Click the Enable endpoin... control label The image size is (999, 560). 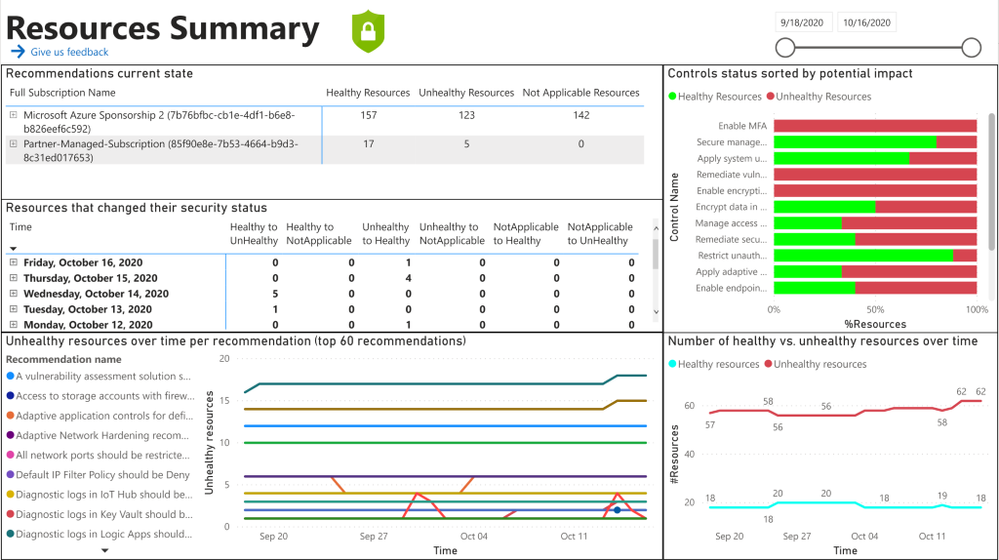pos(731,288)
